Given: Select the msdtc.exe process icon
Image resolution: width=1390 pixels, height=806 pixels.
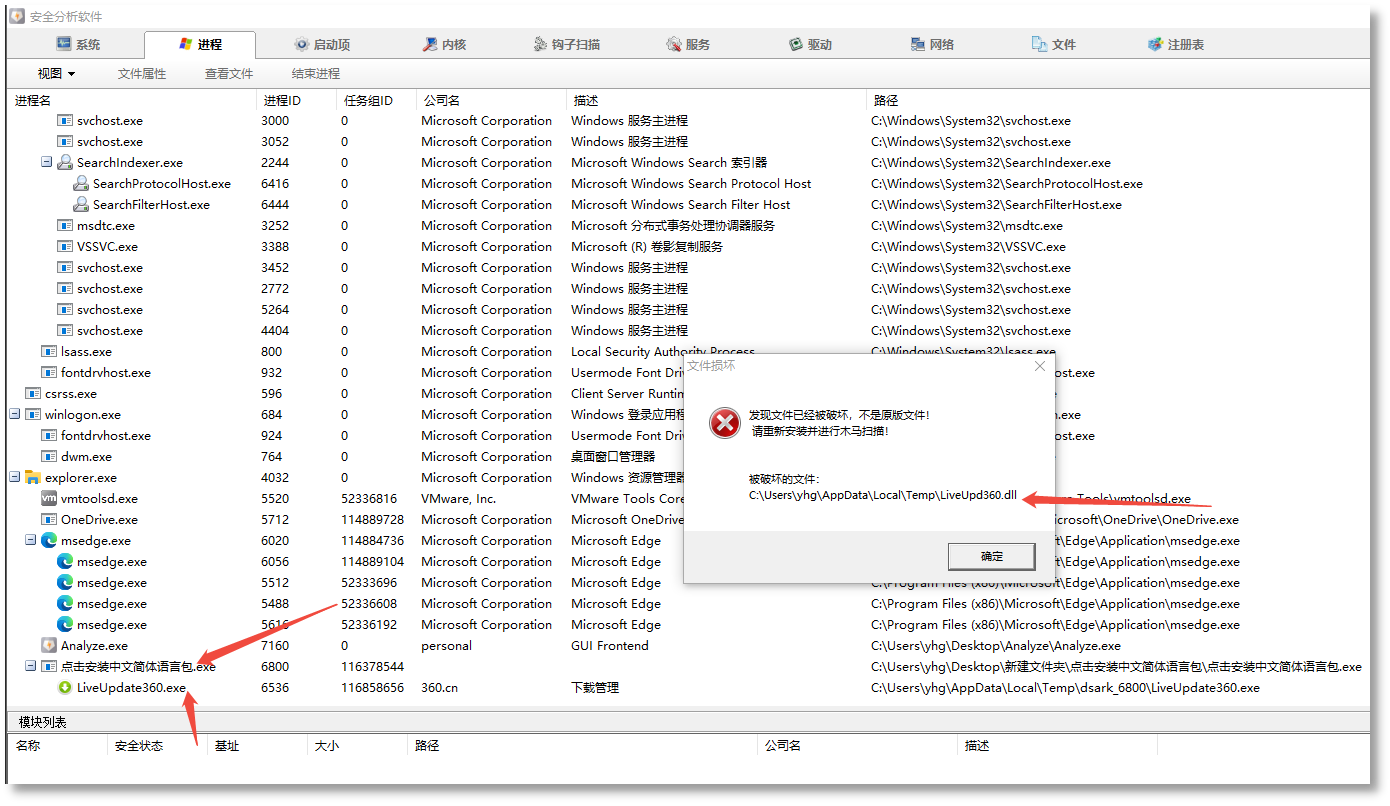Looking at the screenshot, I should 65,225.
